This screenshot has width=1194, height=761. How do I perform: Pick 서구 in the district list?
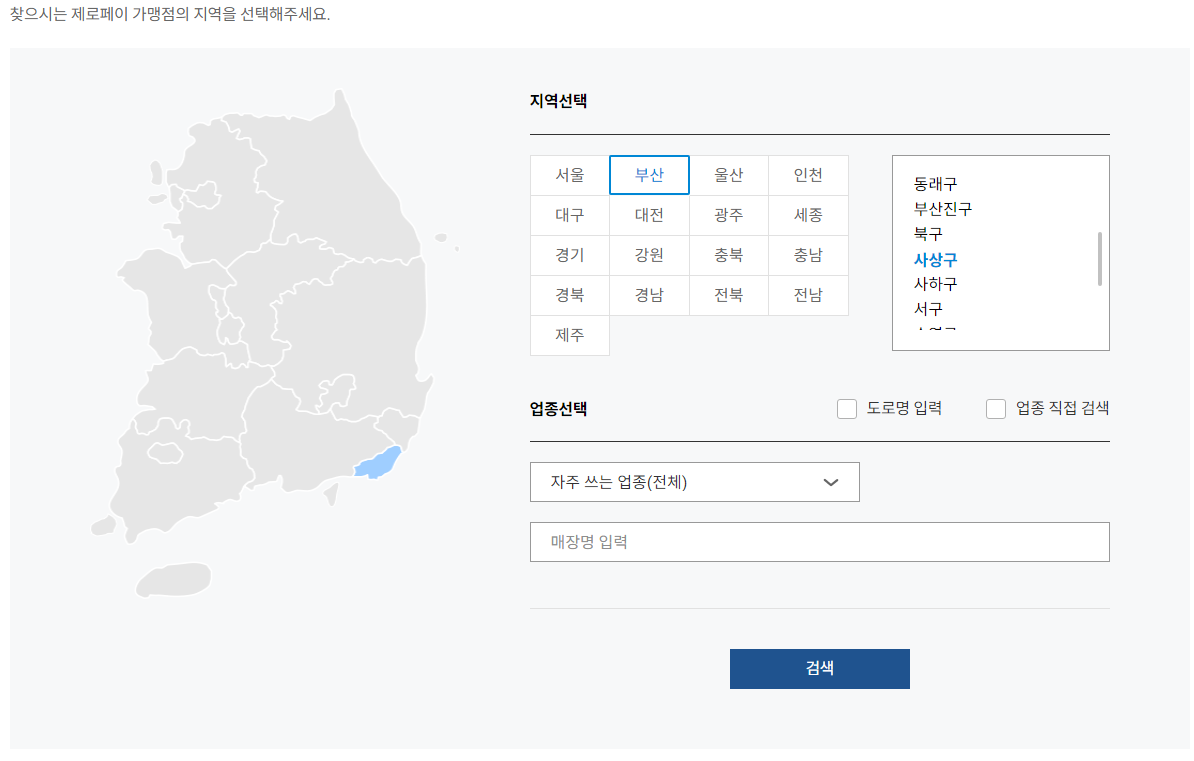pyautogui.click(x=927, y=309)
